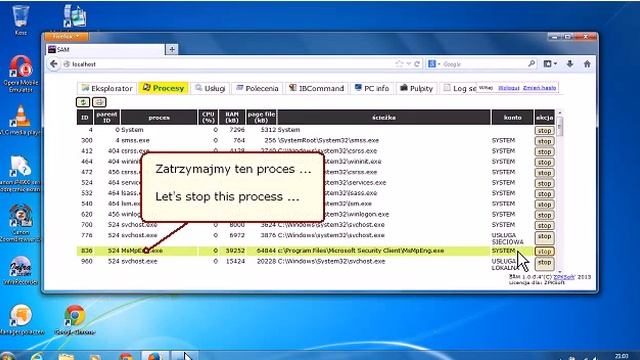Go to the browser home icon
Image resolution: width=640 pixels, height=360 pixels.
point(587,64)
